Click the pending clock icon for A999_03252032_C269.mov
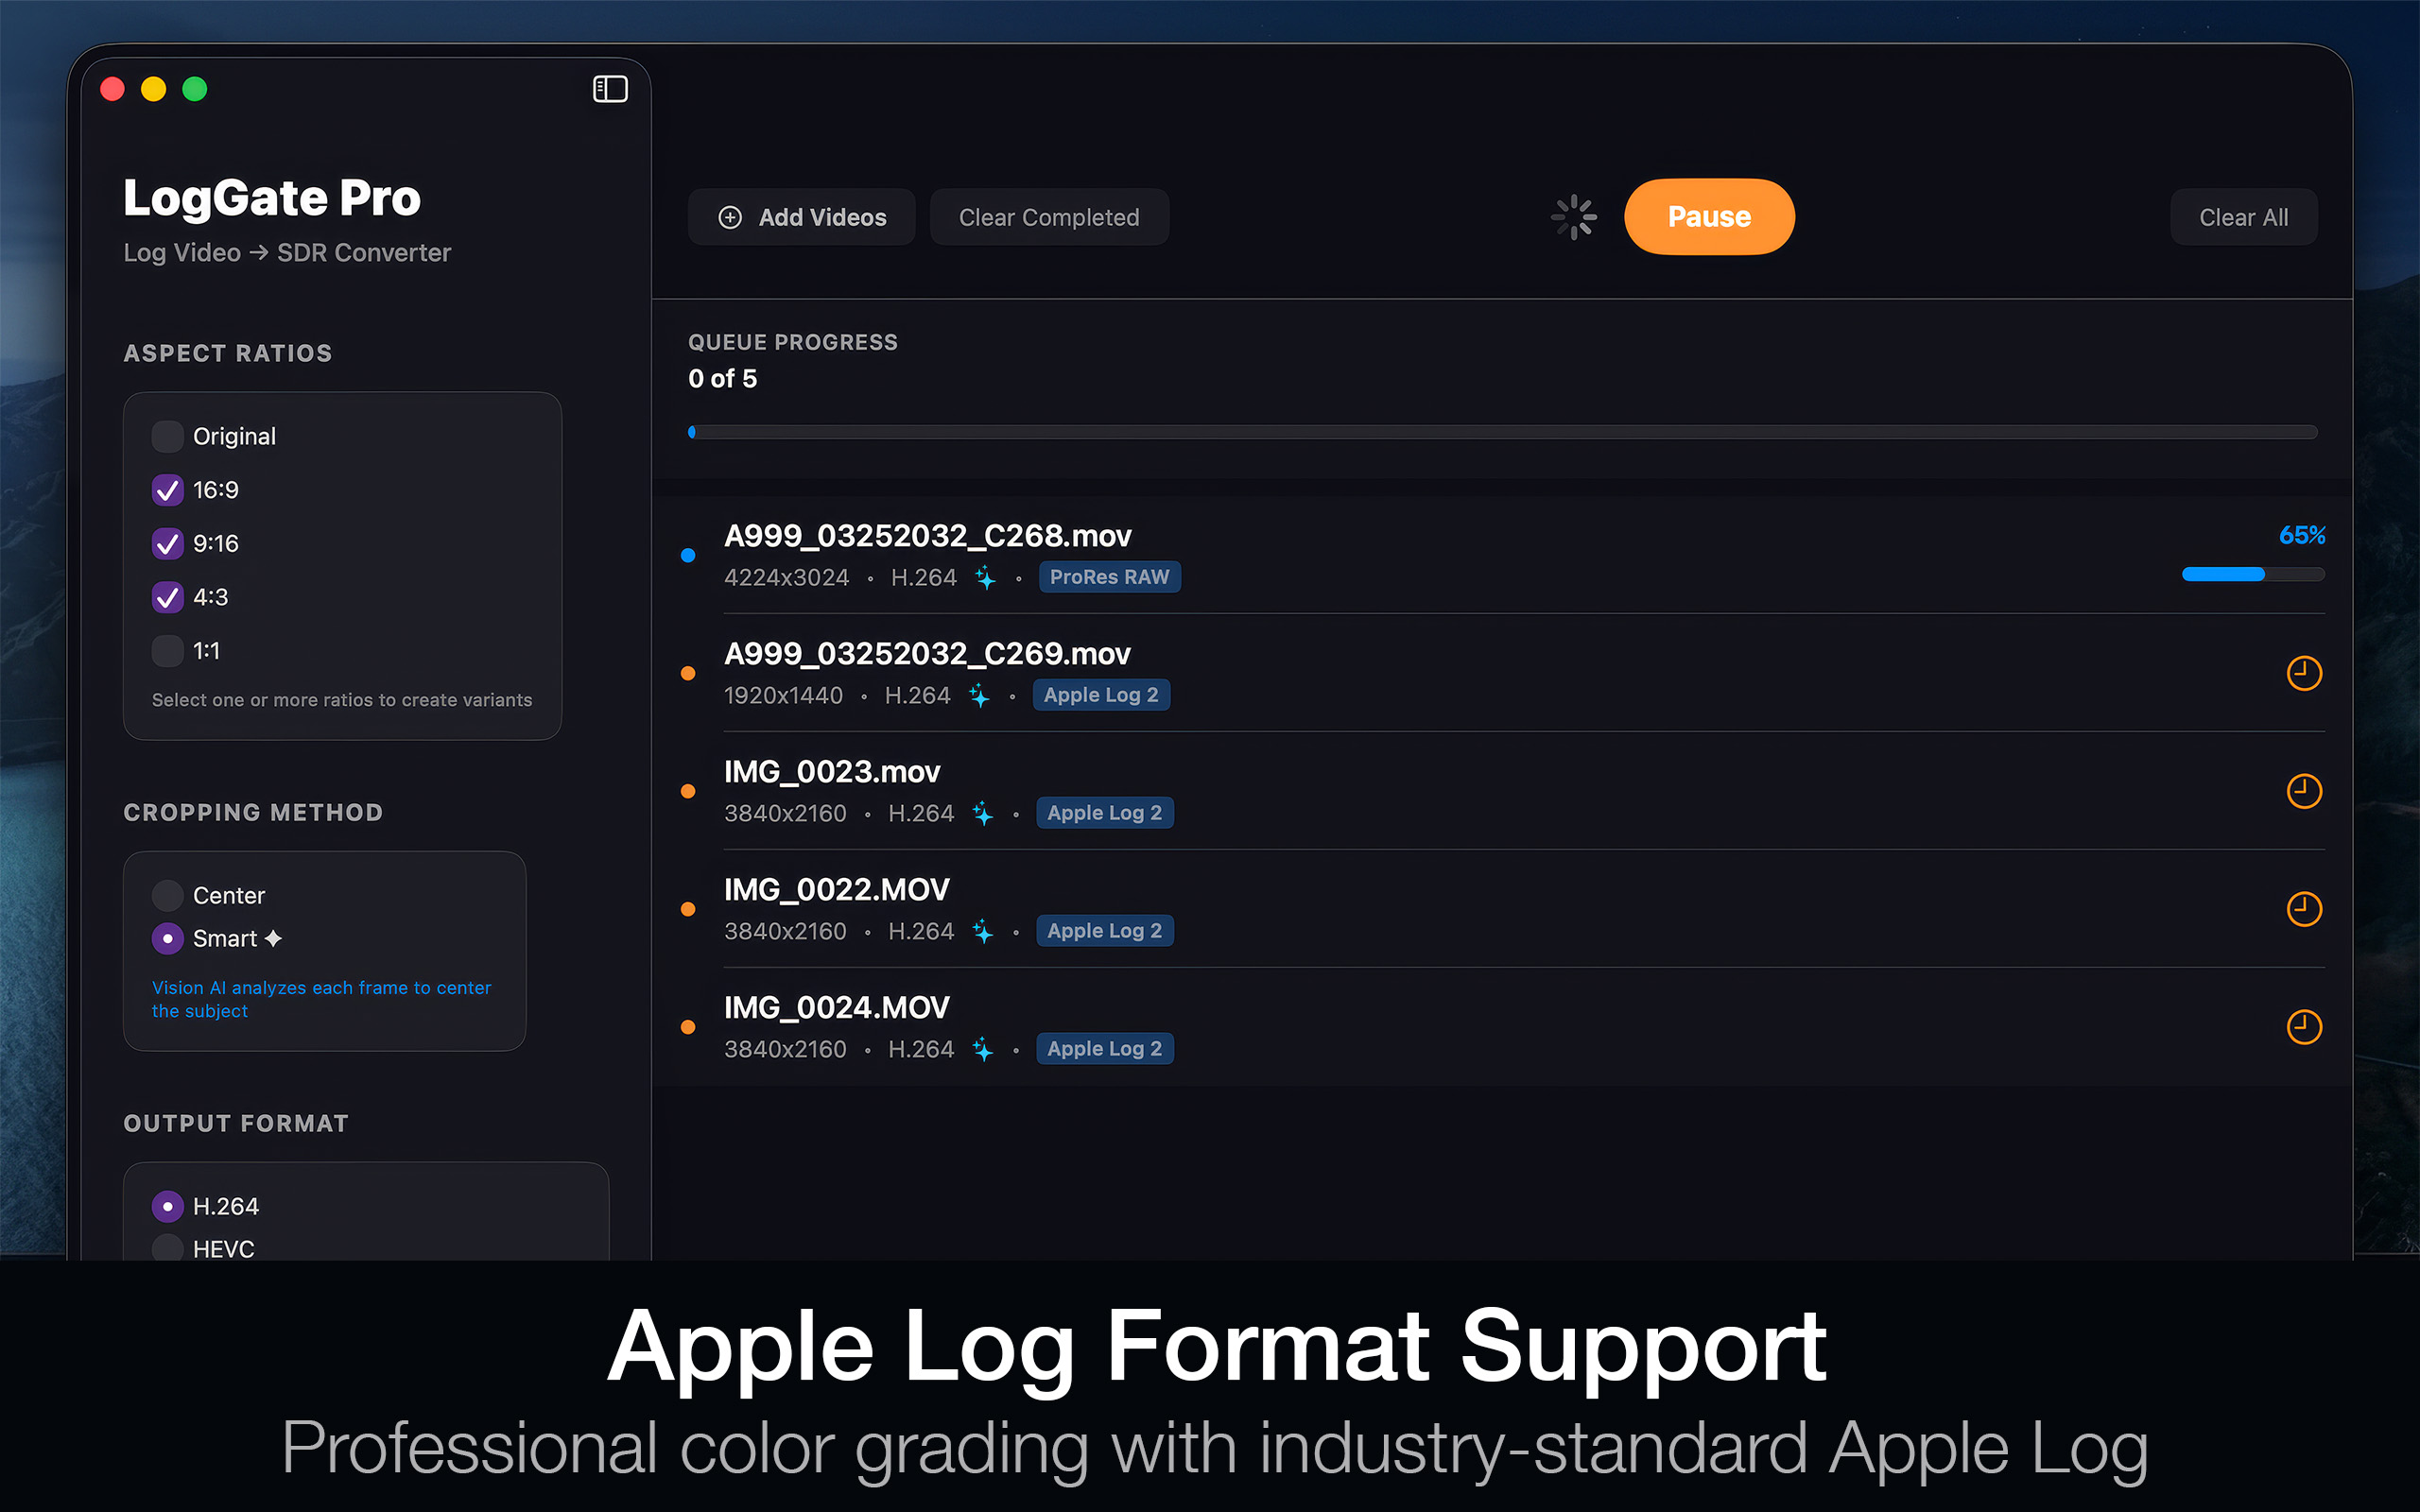The height and width of the screenshot is (1512, 2420). pyautogui.click(x=2304, y=673)
